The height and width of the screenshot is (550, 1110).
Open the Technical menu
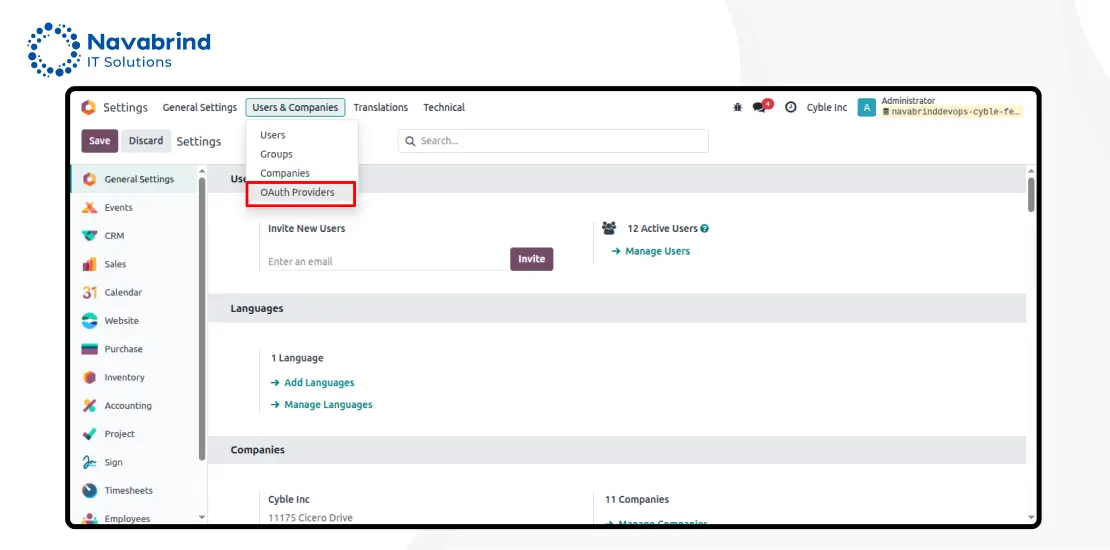[x=443, y=107]
